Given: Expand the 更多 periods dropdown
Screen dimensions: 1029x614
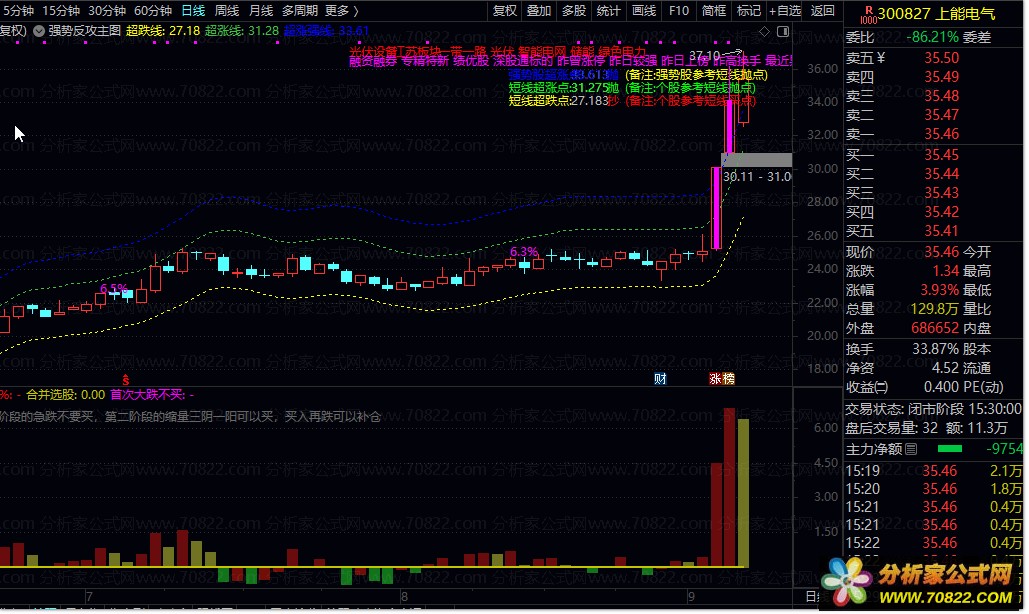Looking at the screenshot, I should 341,10.
